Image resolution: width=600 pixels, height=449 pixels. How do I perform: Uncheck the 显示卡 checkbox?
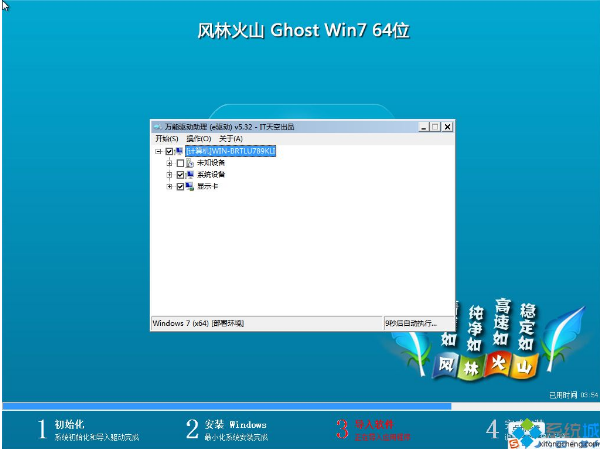[180, 187]
